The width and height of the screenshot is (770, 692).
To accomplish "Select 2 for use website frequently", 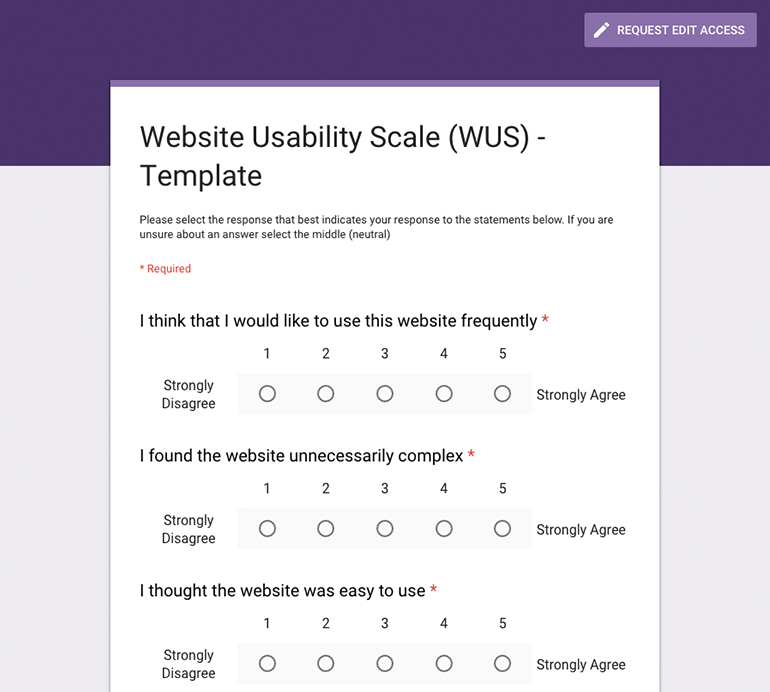I will pyautogui.click(x=326, y=393).
